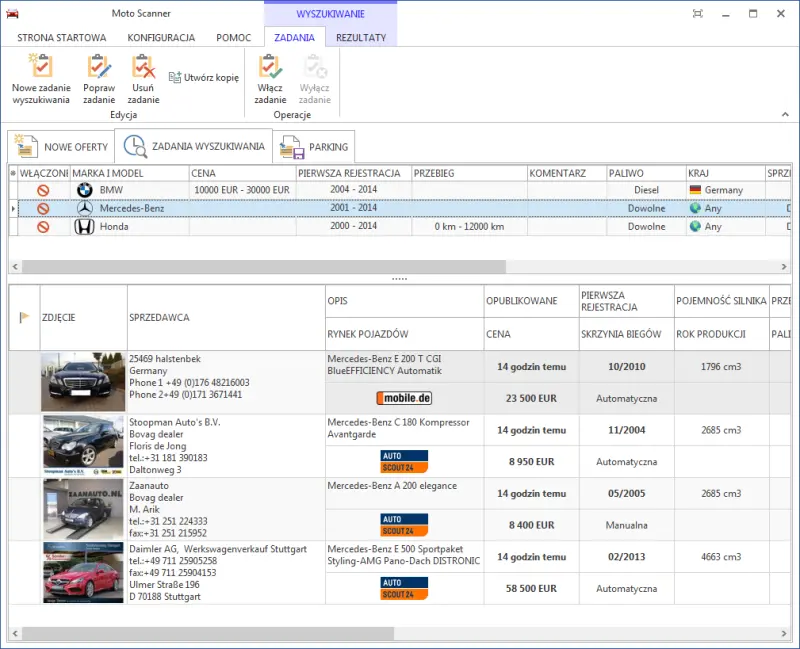This screenshot has height=649, width=800.
Task: Click the BMW logo icon
Action: pyautogui.click(x=85, y=190)
